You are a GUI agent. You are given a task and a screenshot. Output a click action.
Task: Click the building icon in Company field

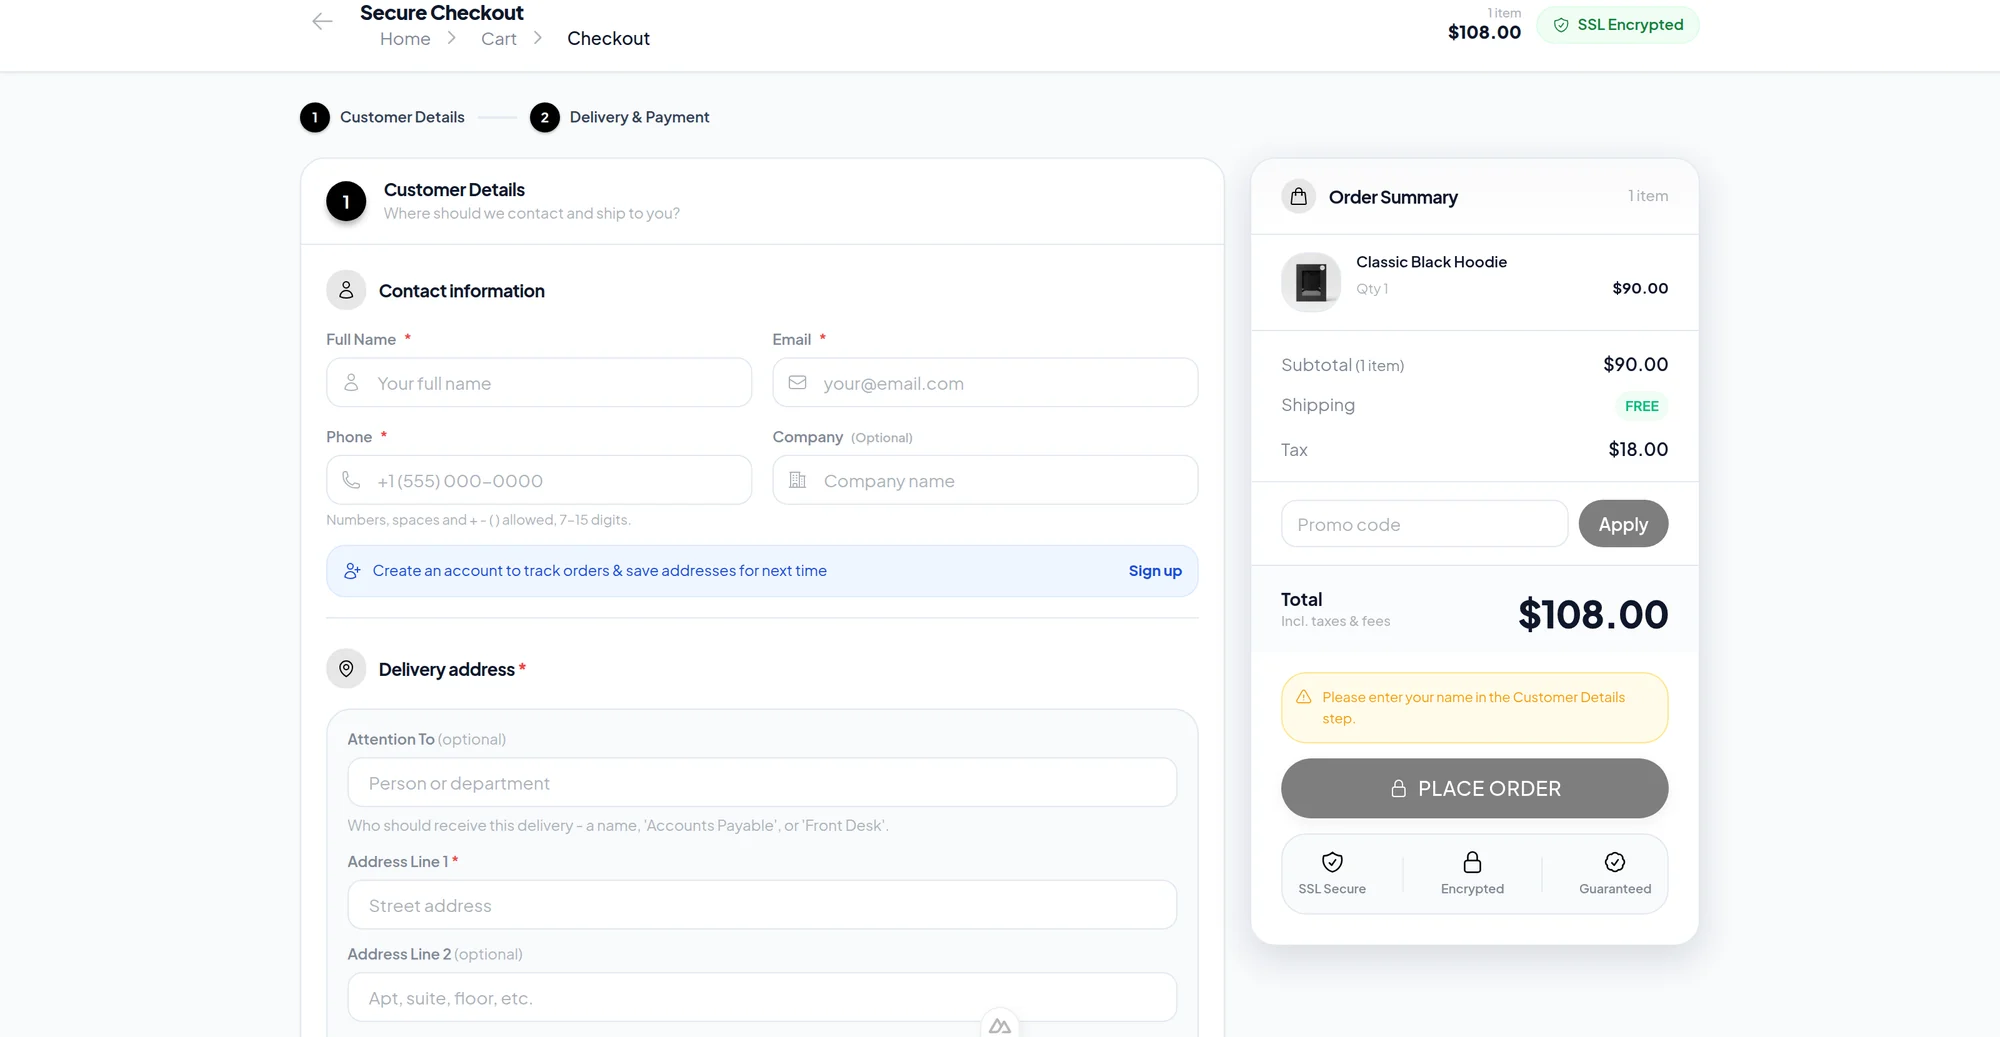[797, 480]
